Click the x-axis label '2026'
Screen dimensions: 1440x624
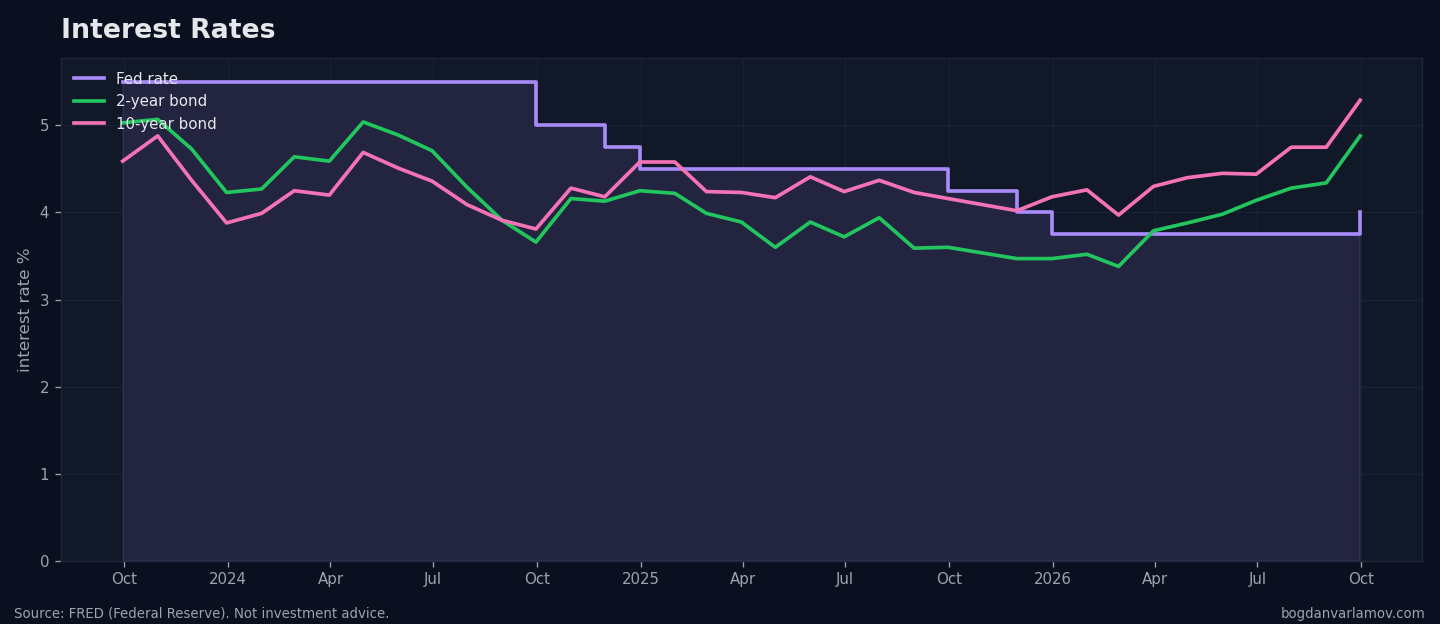(x=1052, y=579)
